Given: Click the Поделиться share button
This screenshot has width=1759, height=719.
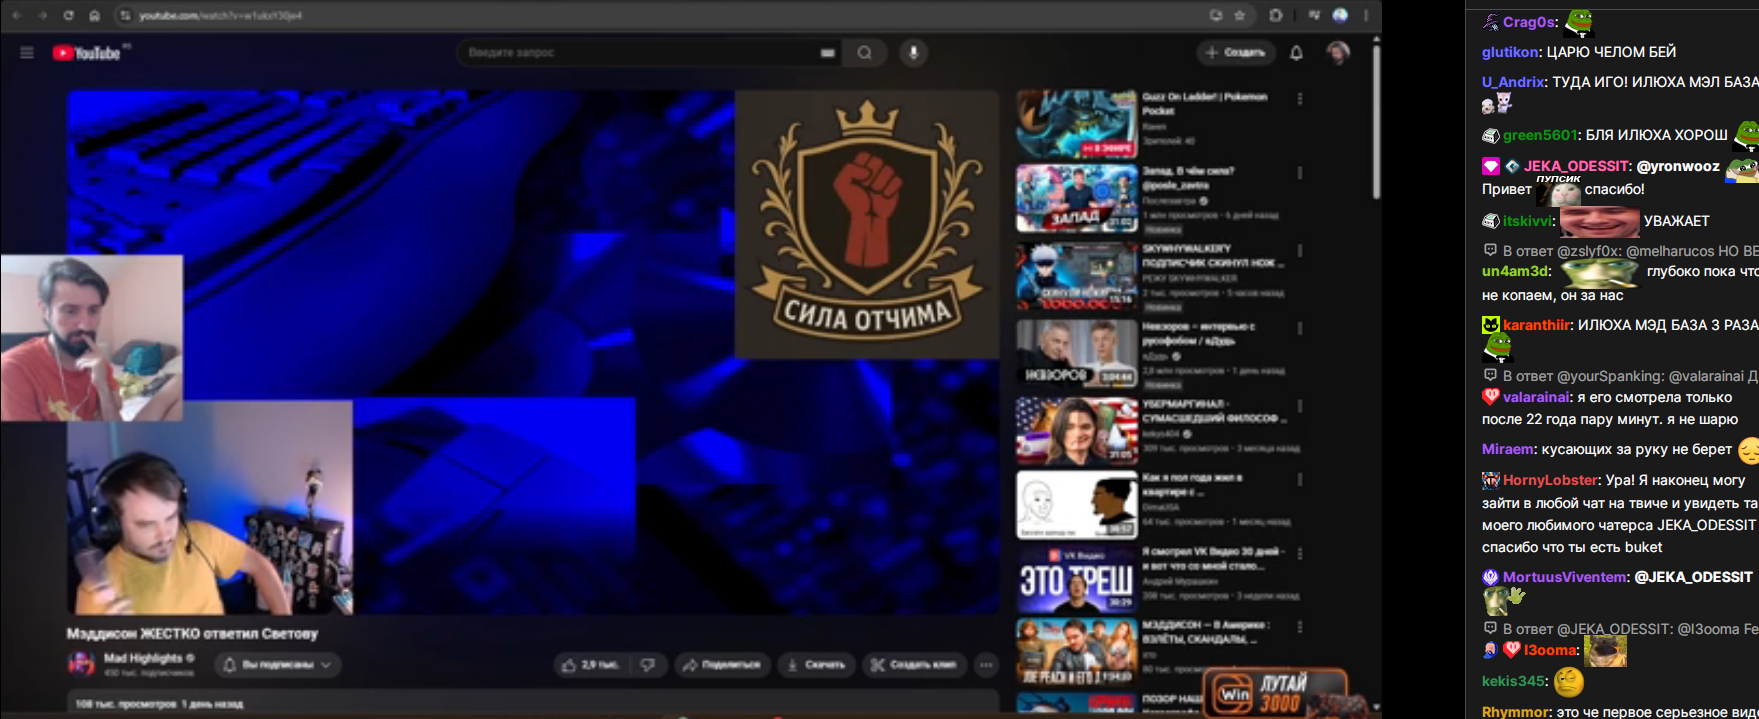Looking at the screenshot, I should (x=720, y=664).
